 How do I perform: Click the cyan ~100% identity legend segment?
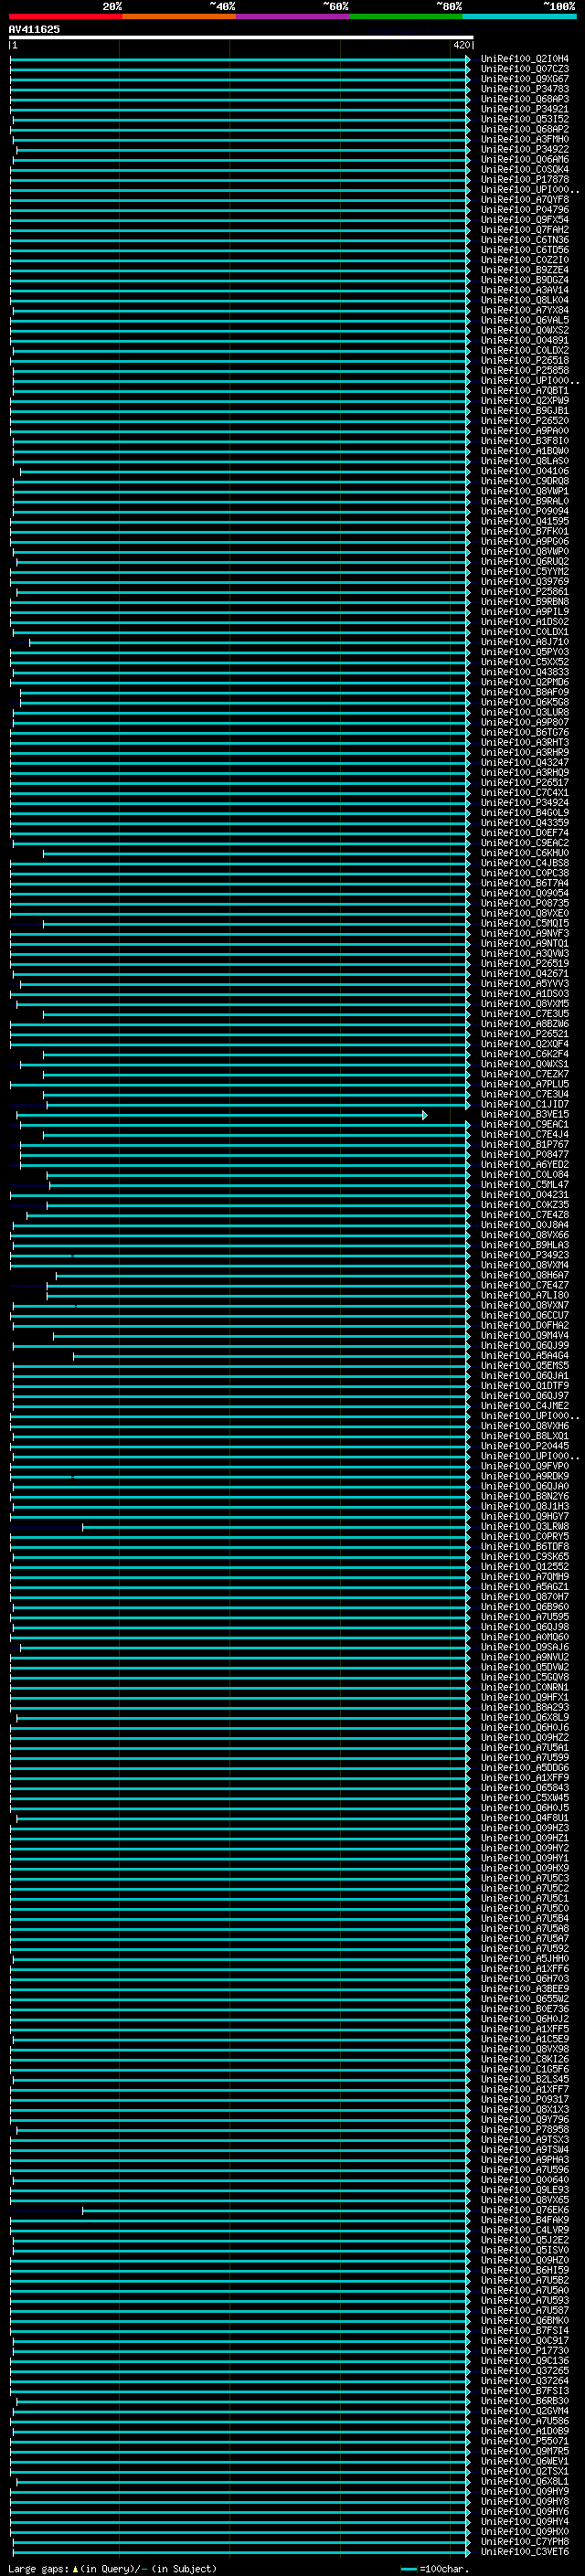pyautogui.click(x=520, y=17)
